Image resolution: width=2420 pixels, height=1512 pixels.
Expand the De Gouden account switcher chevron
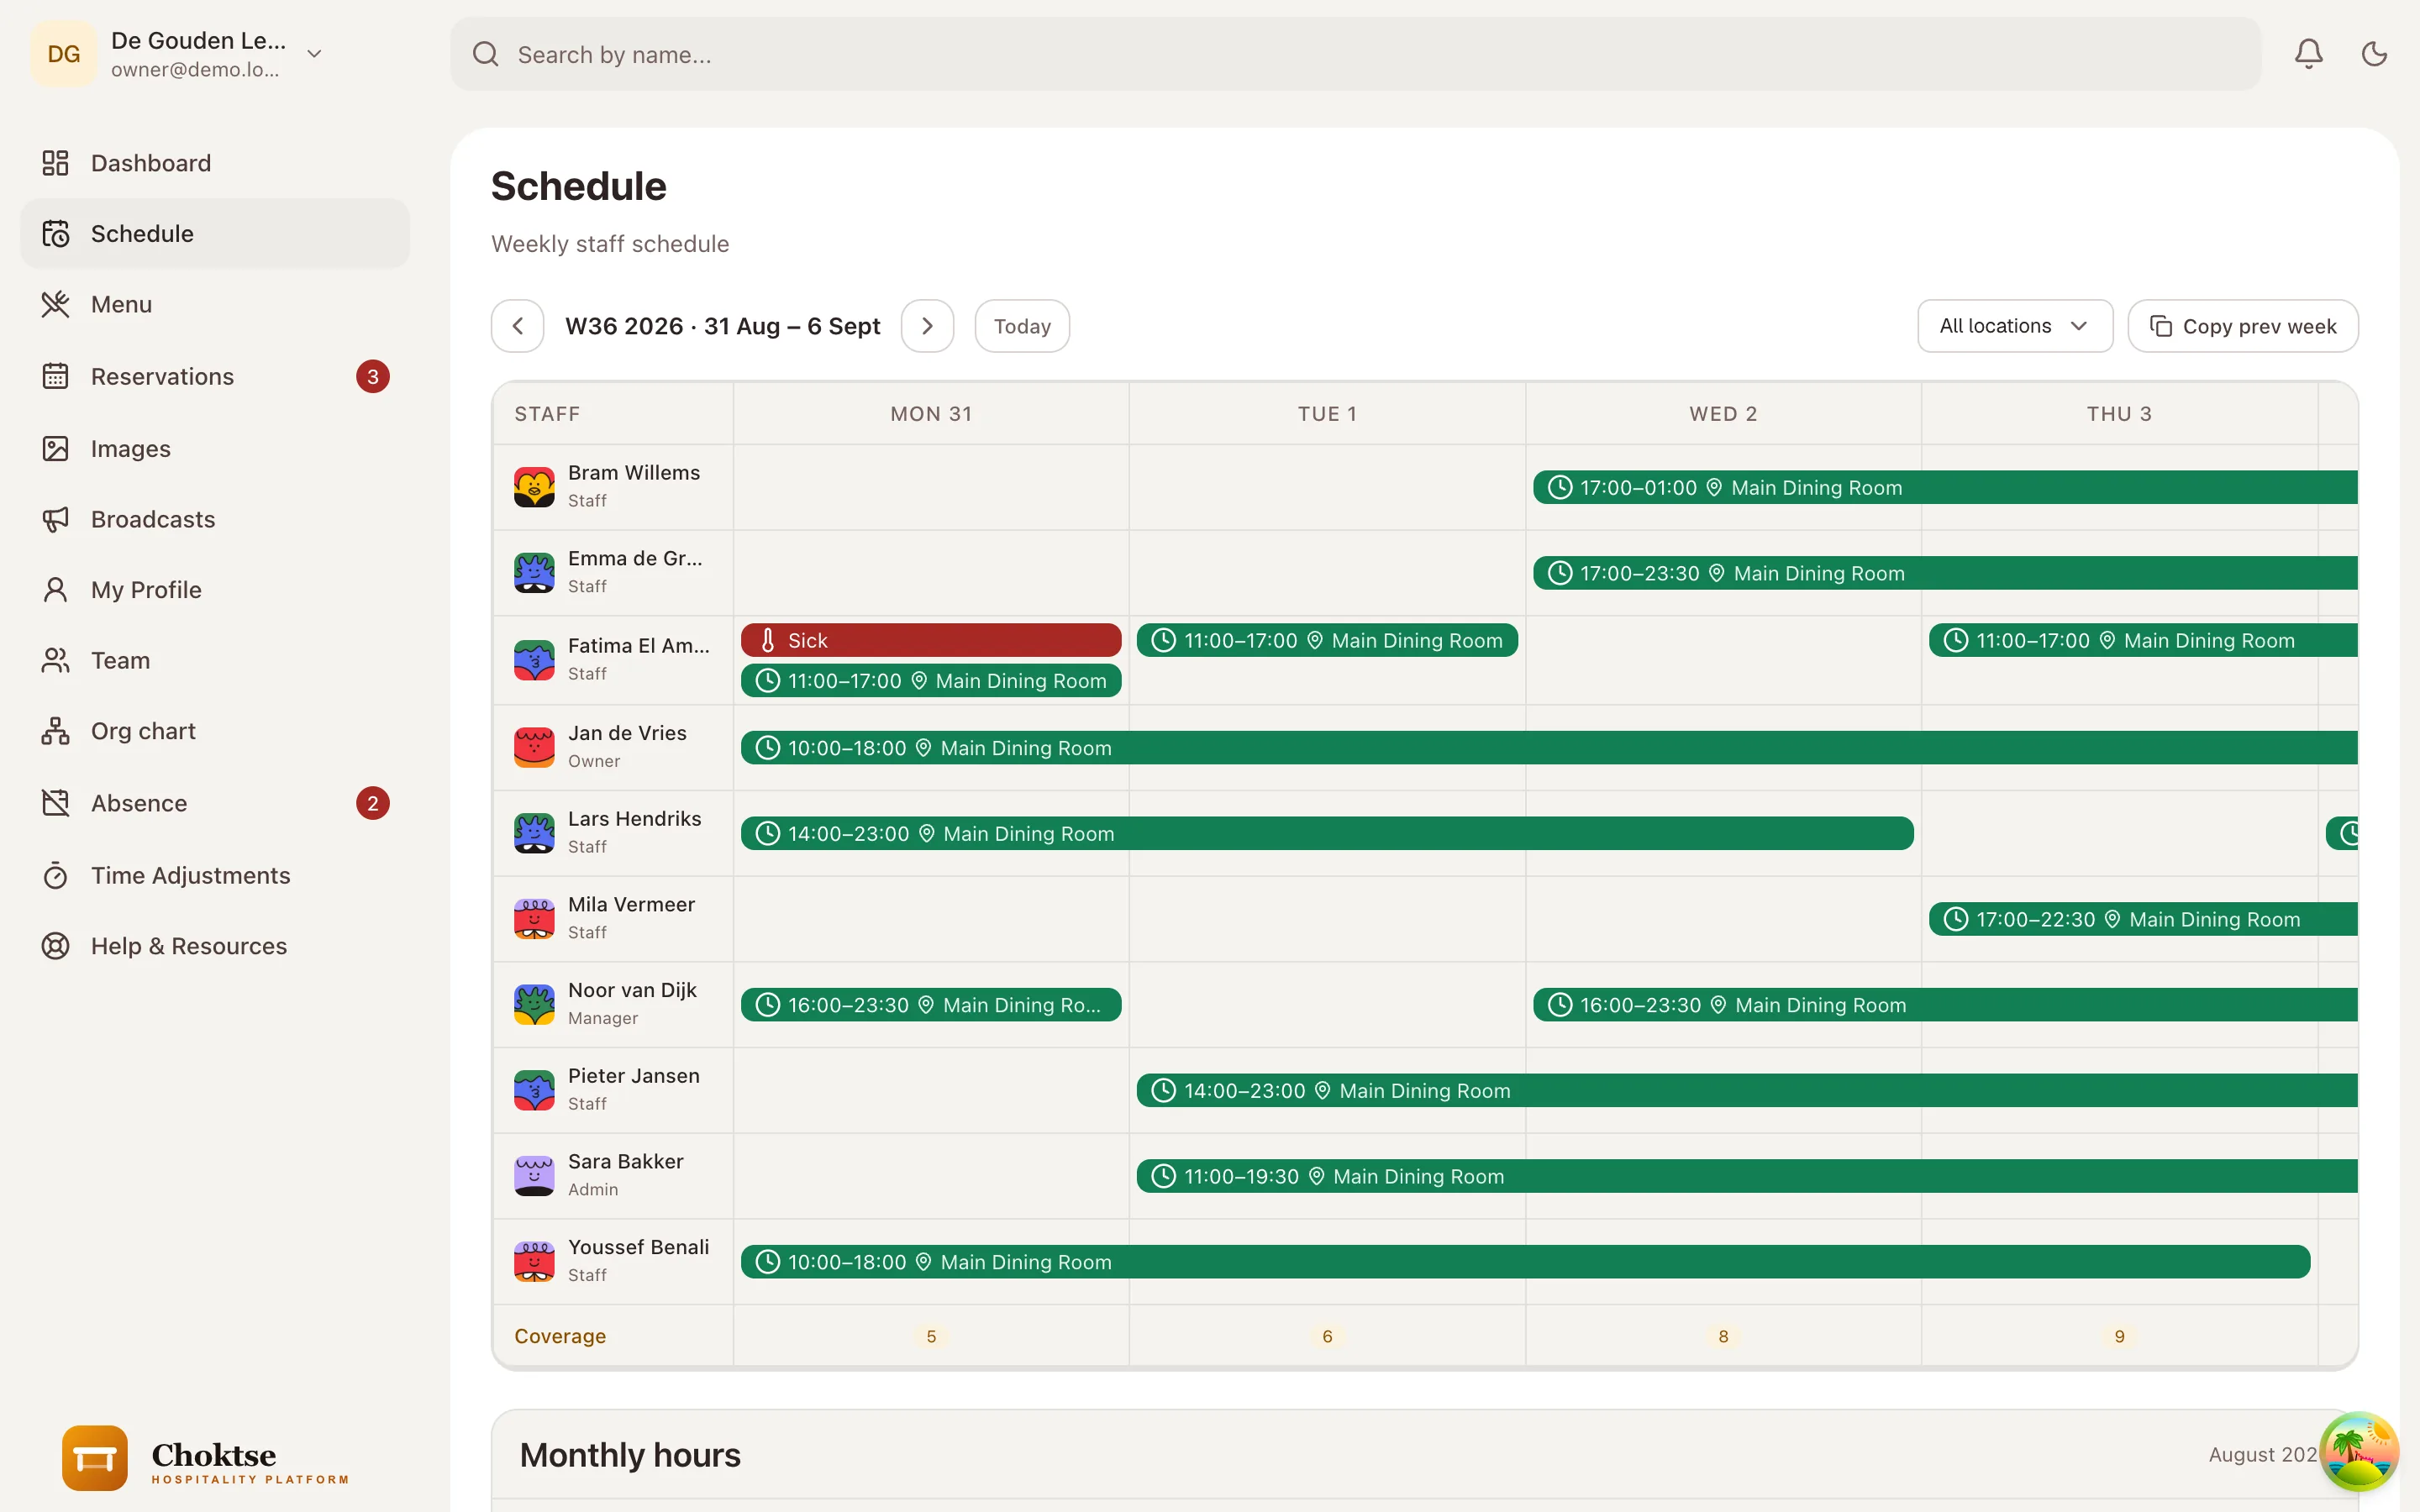click(x=314, y=54)
